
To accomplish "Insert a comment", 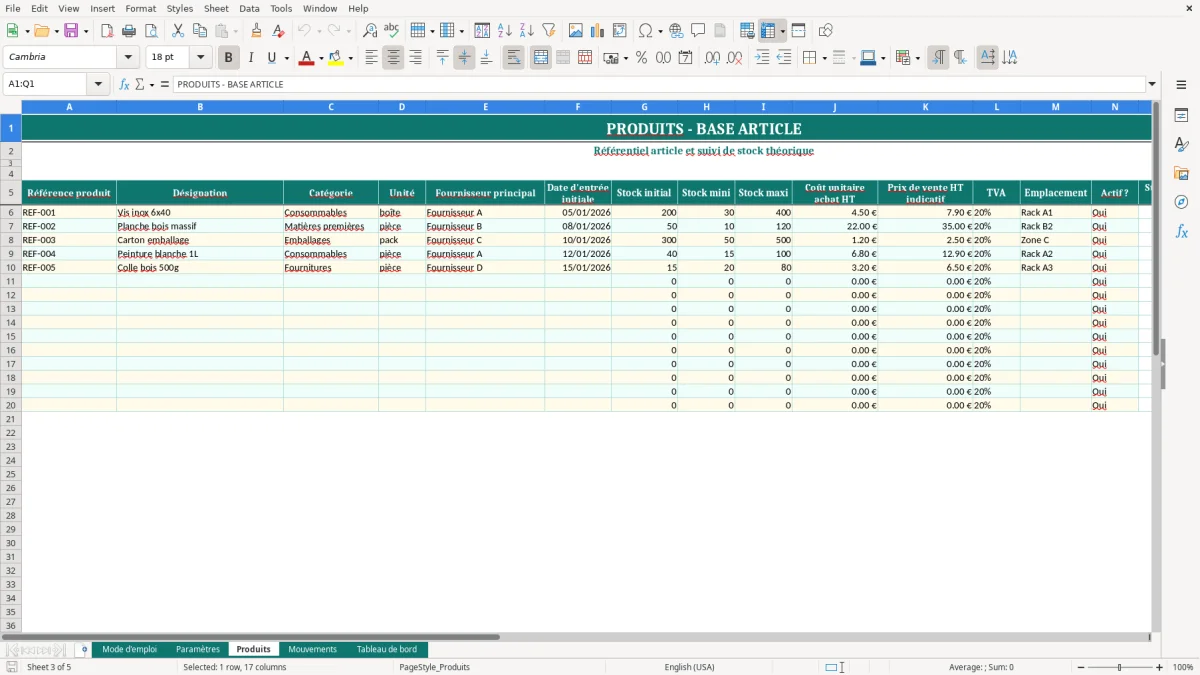I will coord(698,31).
